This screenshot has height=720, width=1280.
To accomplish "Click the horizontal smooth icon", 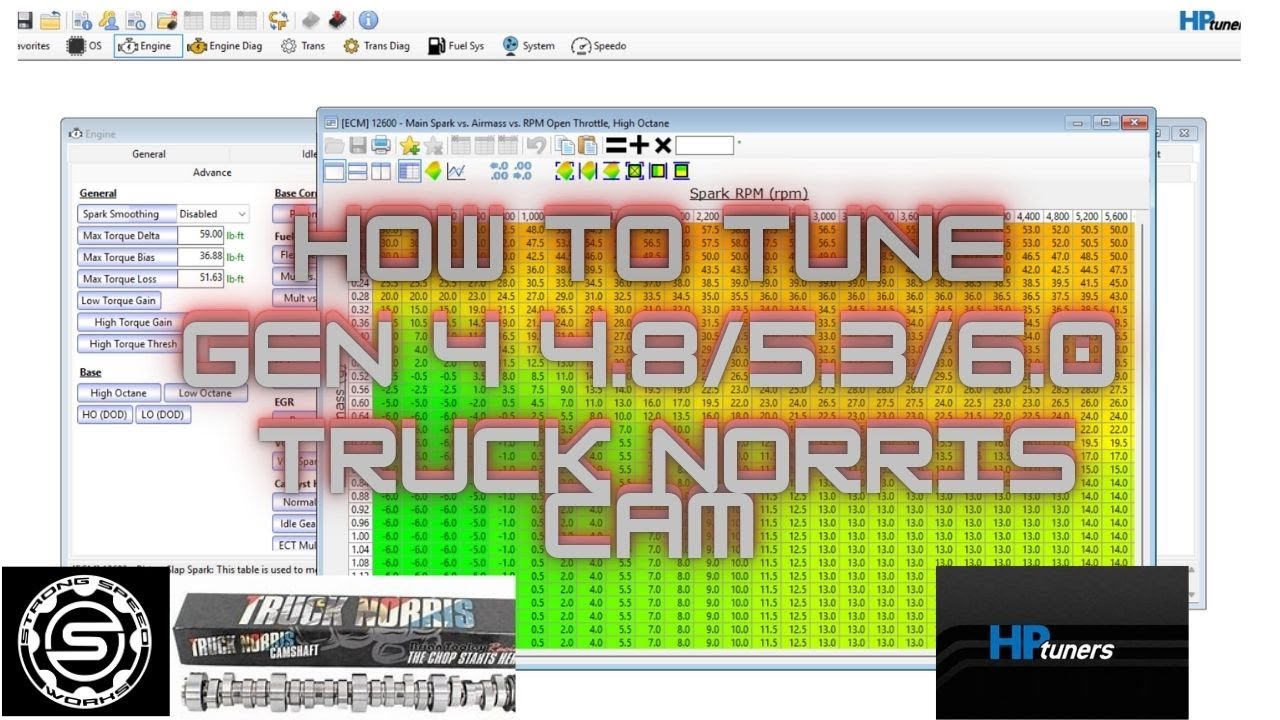I will [657, 171].
